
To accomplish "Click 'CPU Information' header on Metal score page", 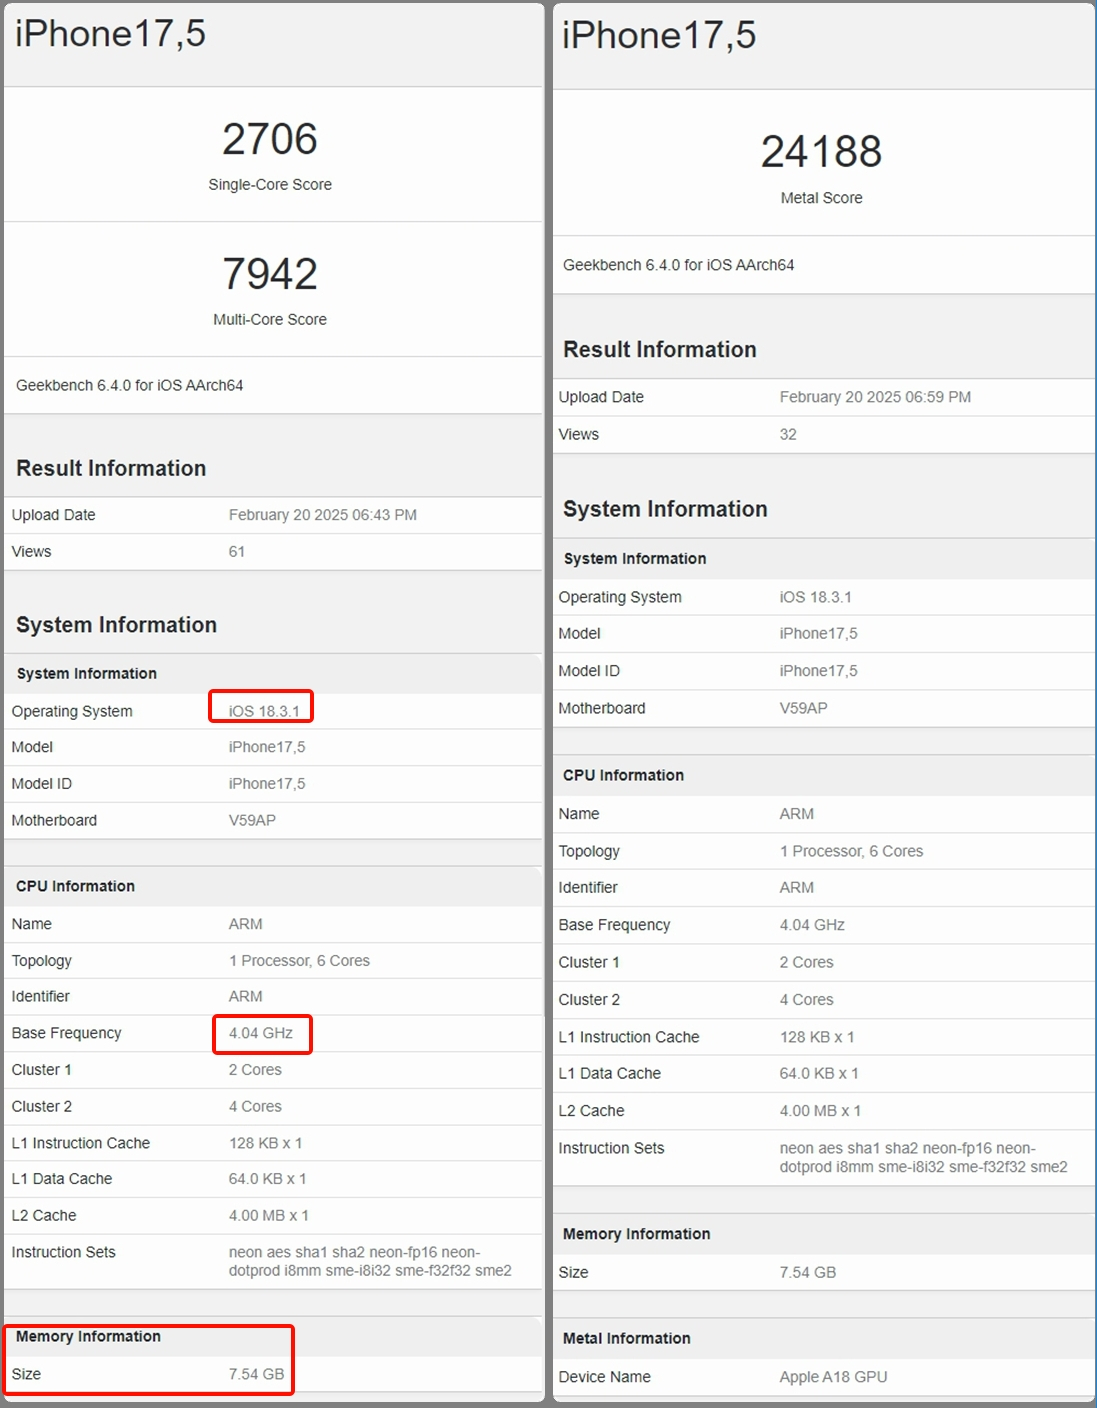I will click(x=623, y=775).
